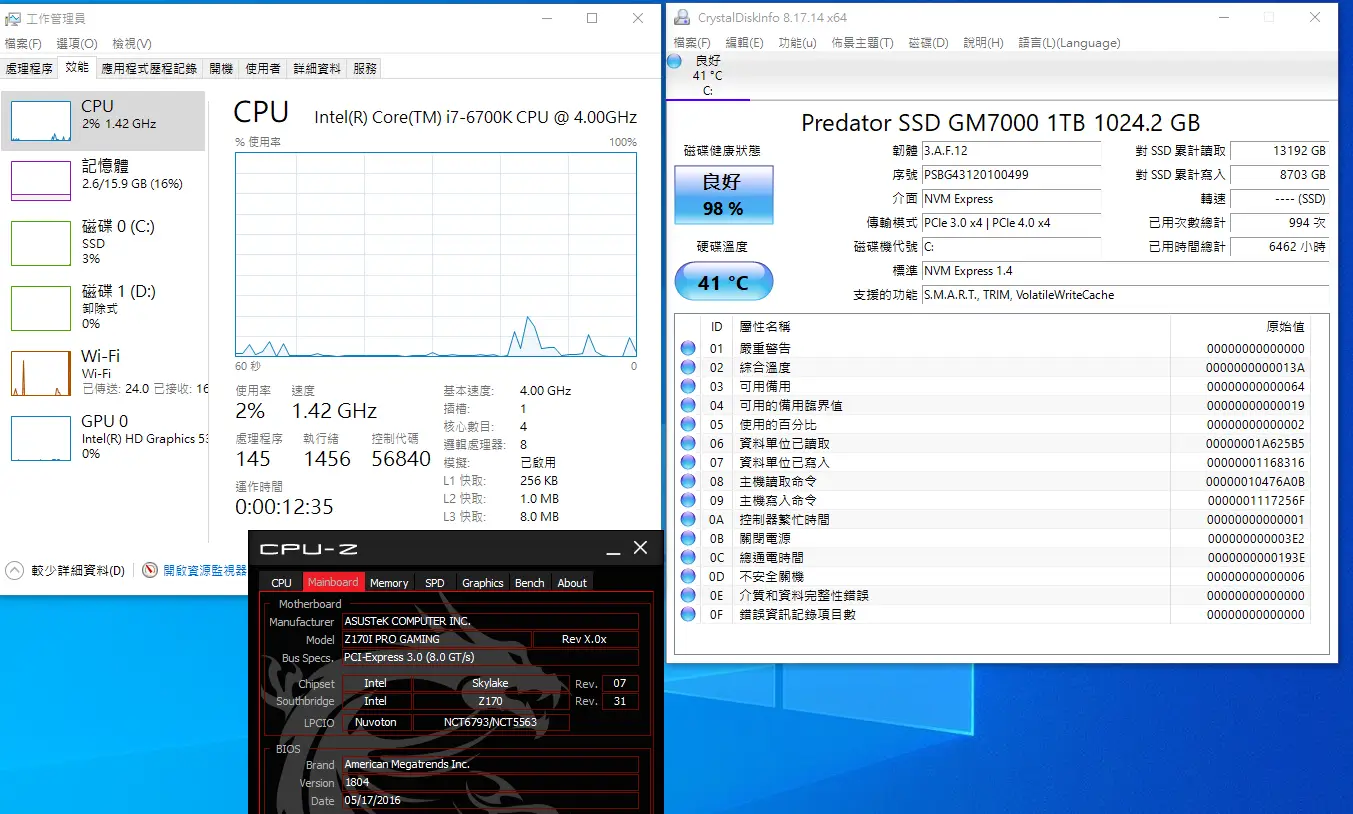1353x814 pixels.
Task: Switch to CPU-Z Memory tab
Action: click(x=388, y=582)
